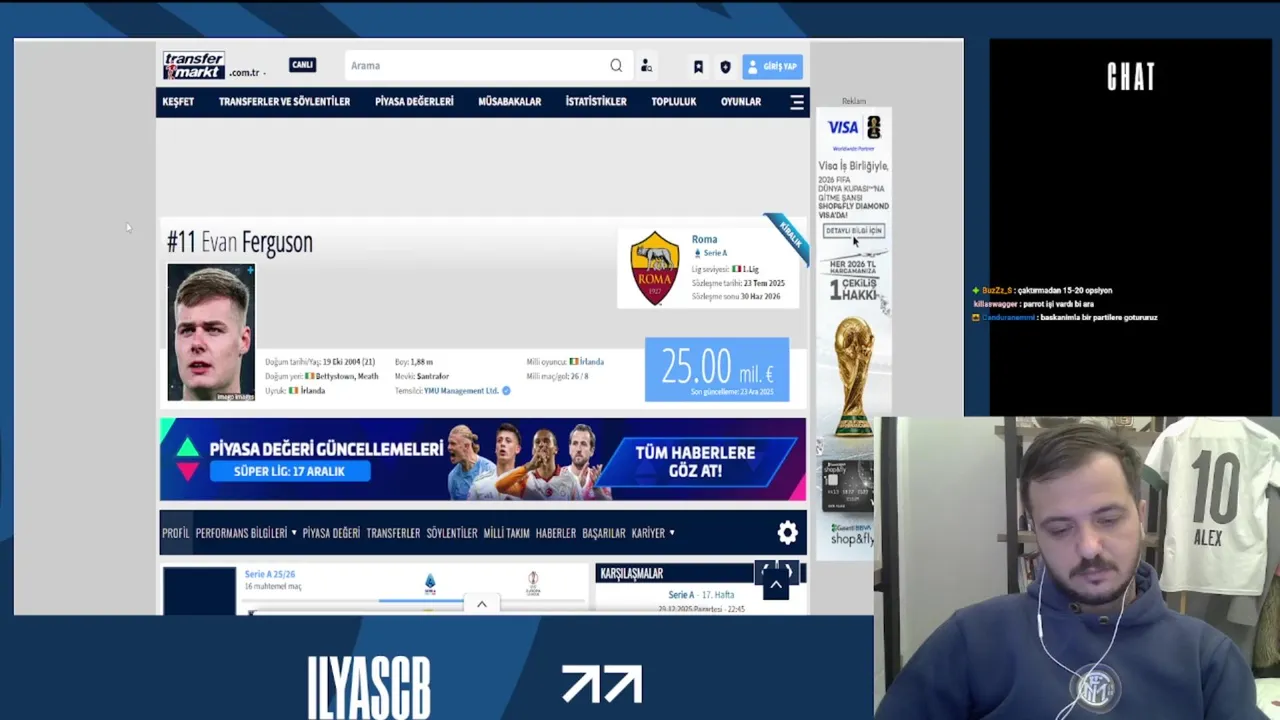This screenshot has width=1280, height=720.
Task: Click the Santrafor position text
Action: [x=433, y=376]
